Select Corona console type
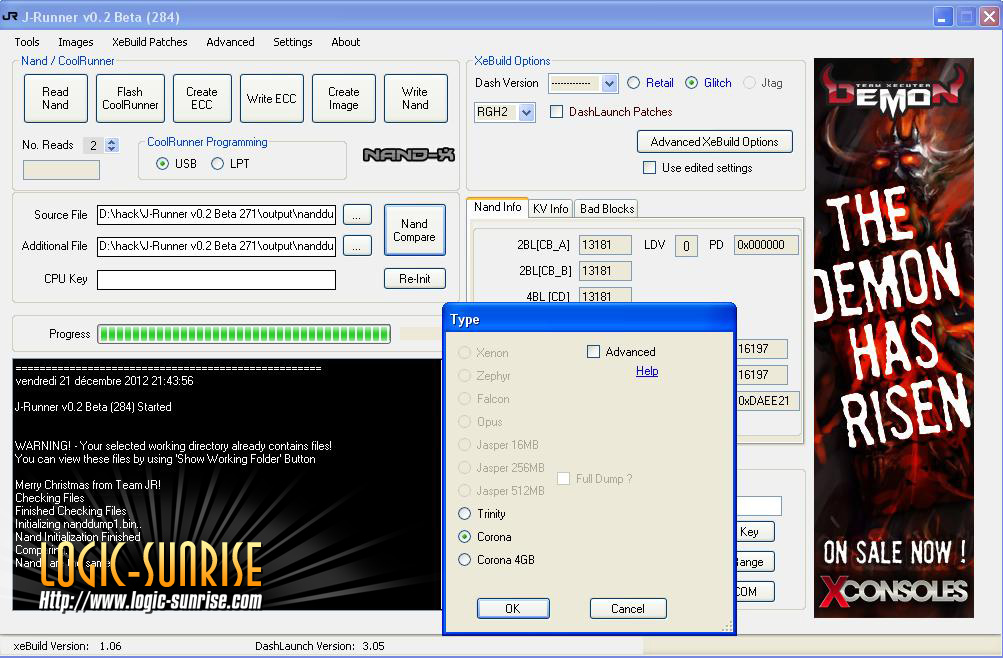Screen dimensions: 1003x658 point(464,537)
